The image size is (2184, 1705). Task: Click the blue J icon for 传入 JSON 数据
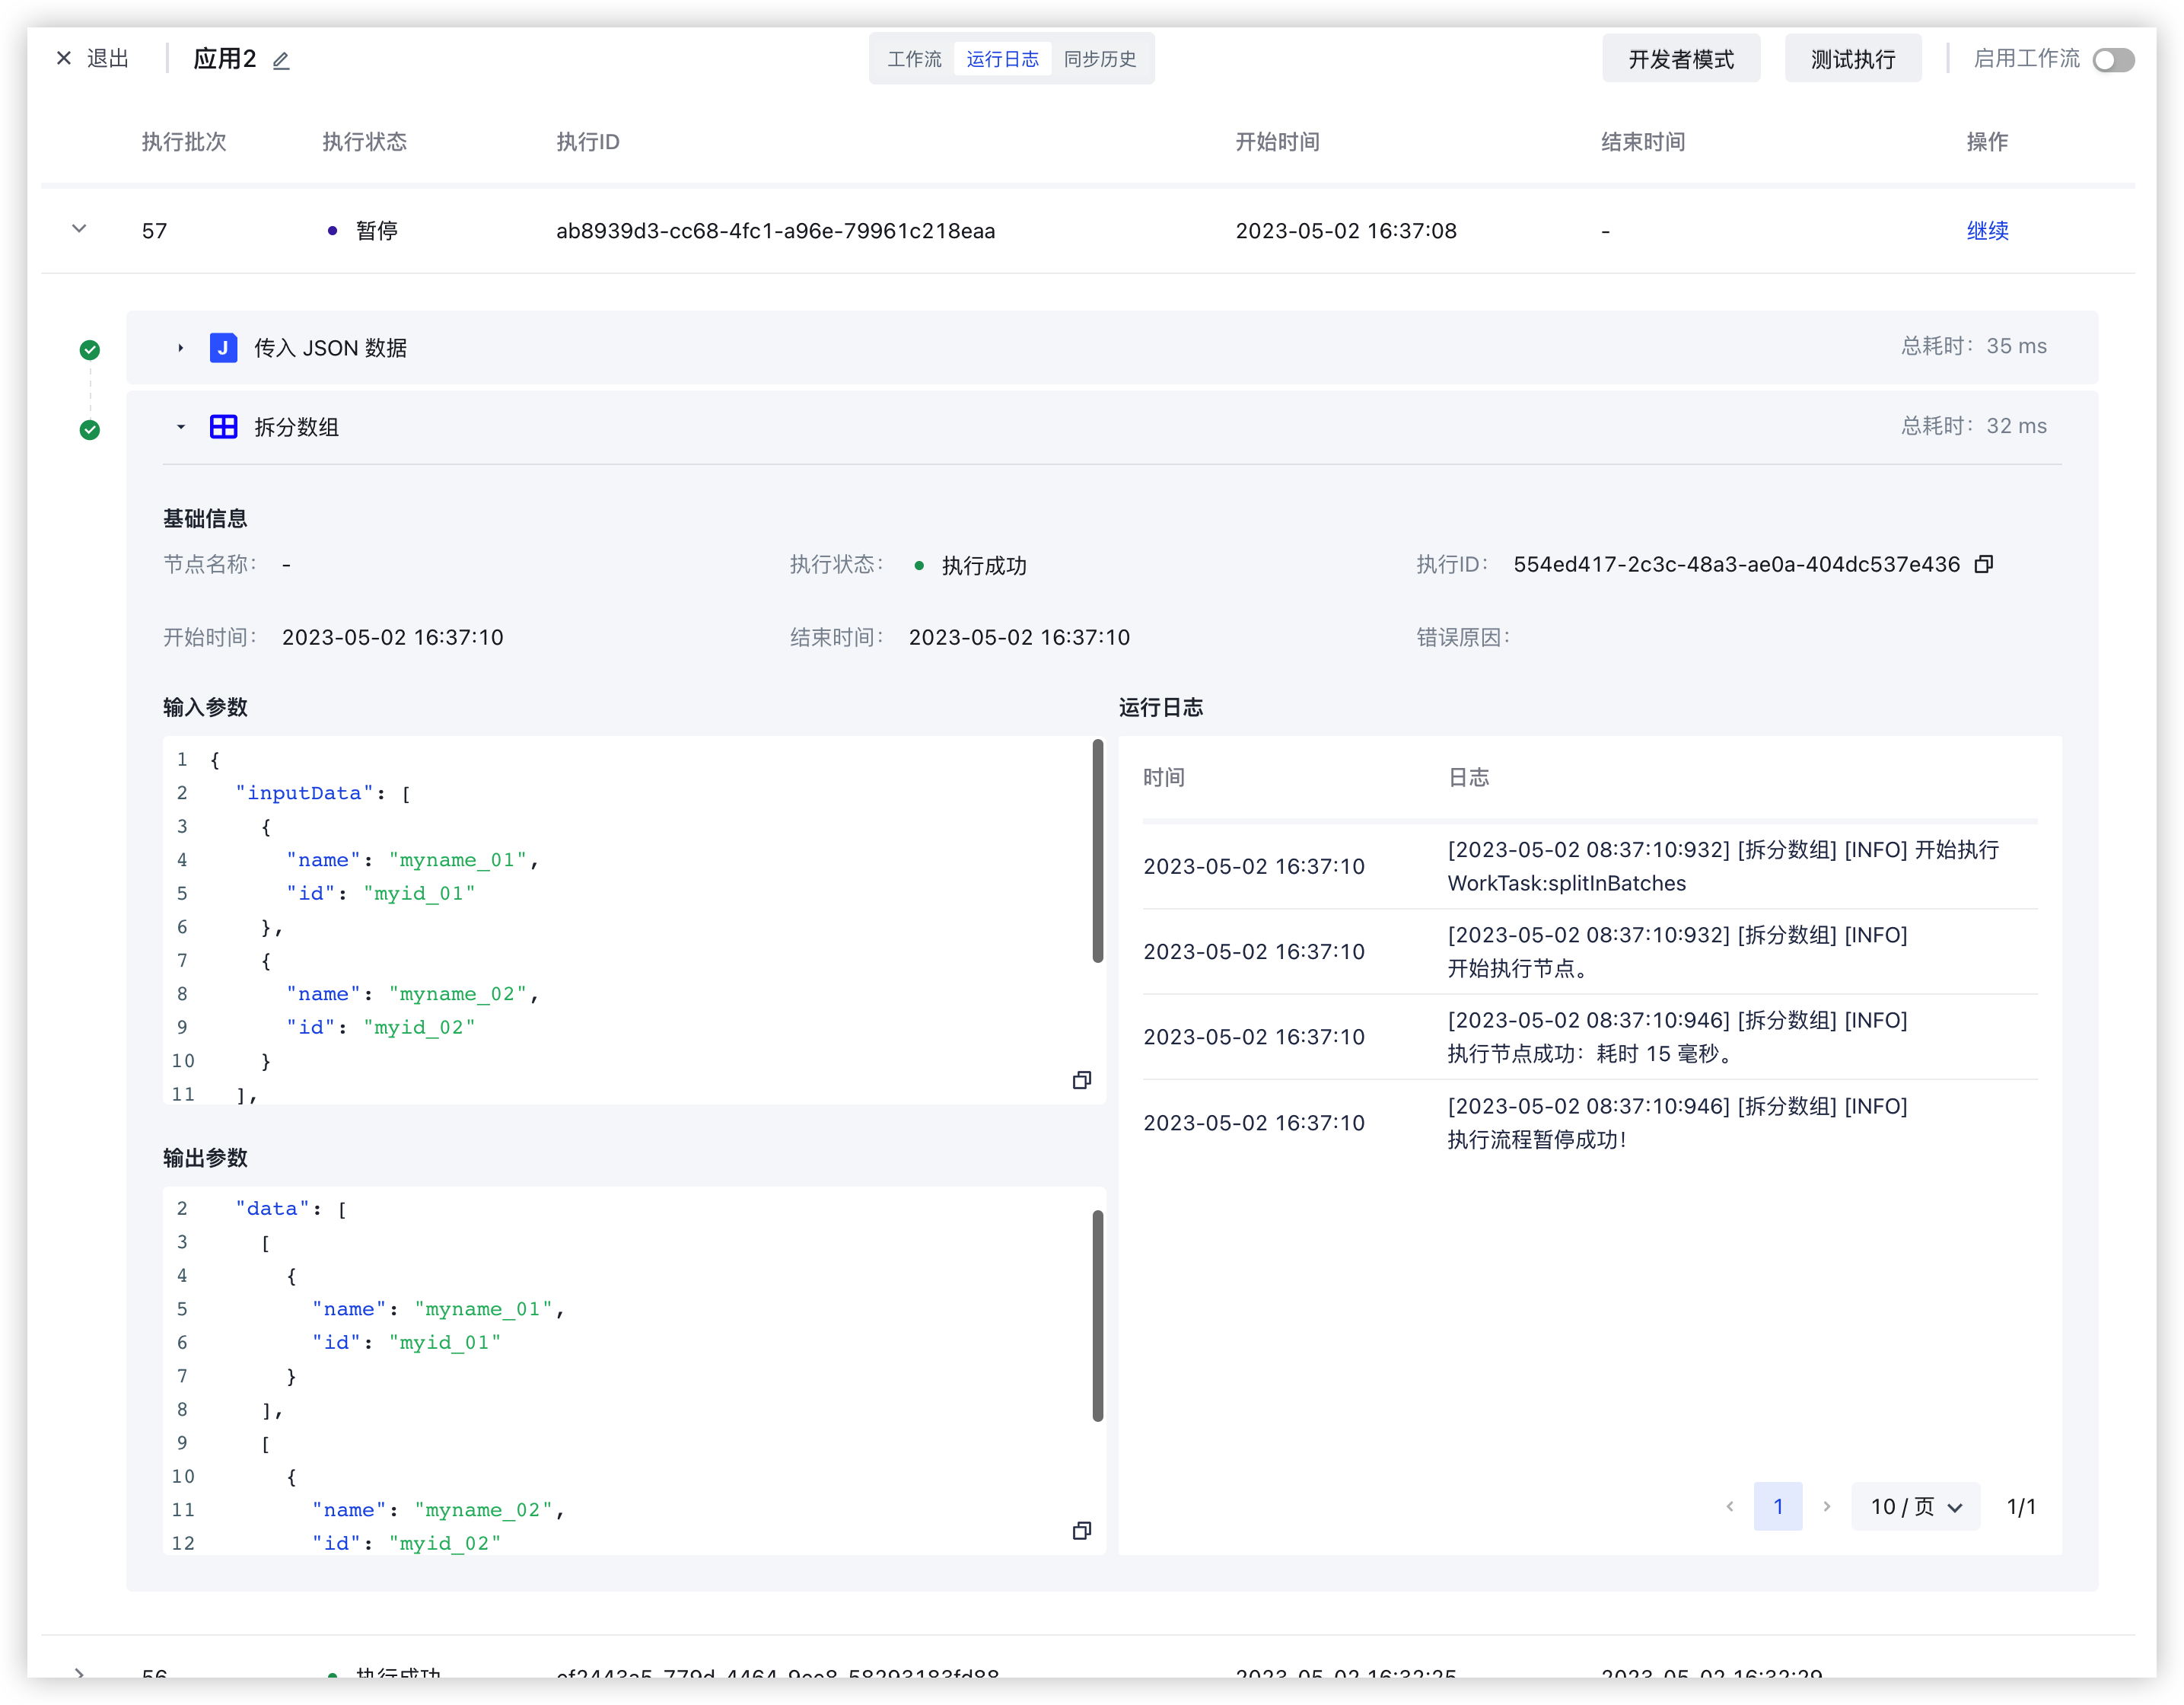pyautogui.click(x=223, y=347)
